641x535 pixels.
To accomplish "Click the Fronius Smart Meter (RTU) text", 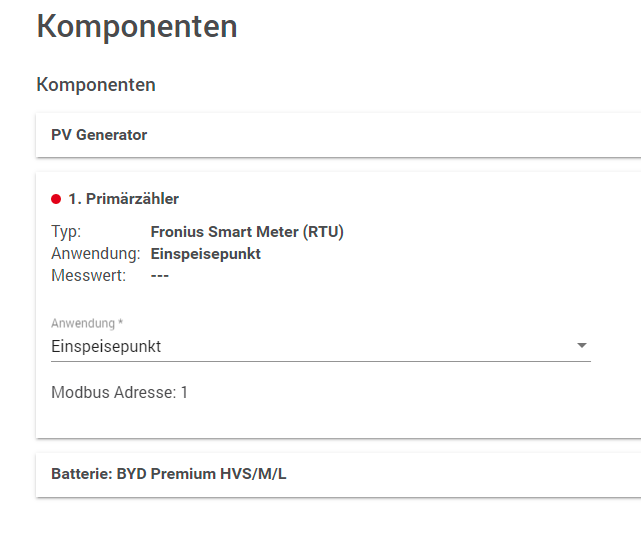I will 247,232.
